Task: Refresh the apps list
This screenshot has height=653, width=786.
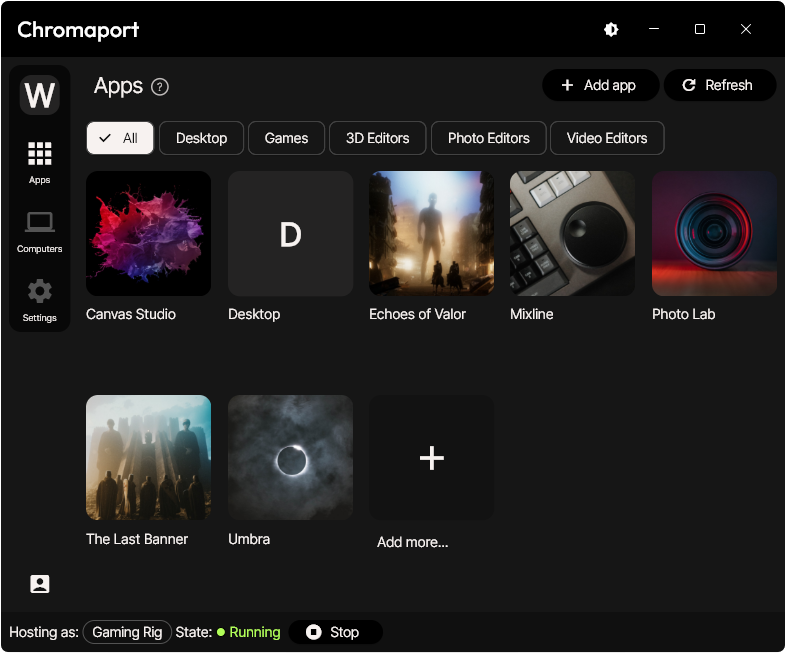Action: (719, 85)
